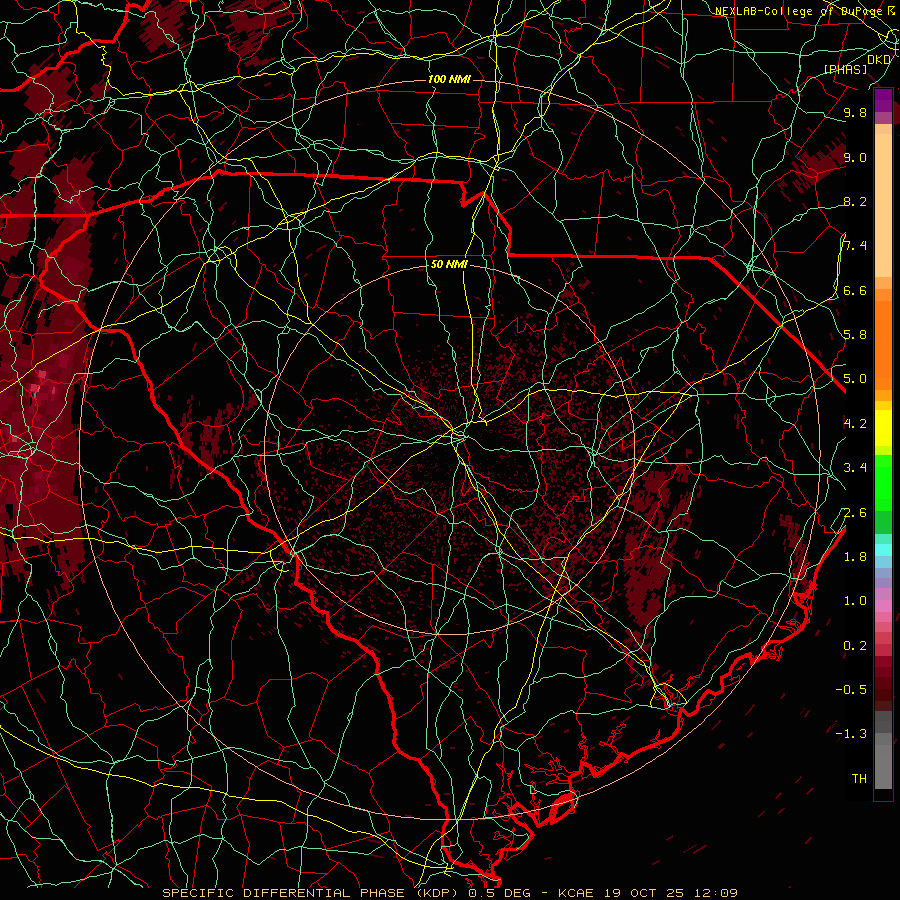Click the 8.2 value on the color scale
The width and height of the screenshot is (900, 900).
(x=855, y=201)
